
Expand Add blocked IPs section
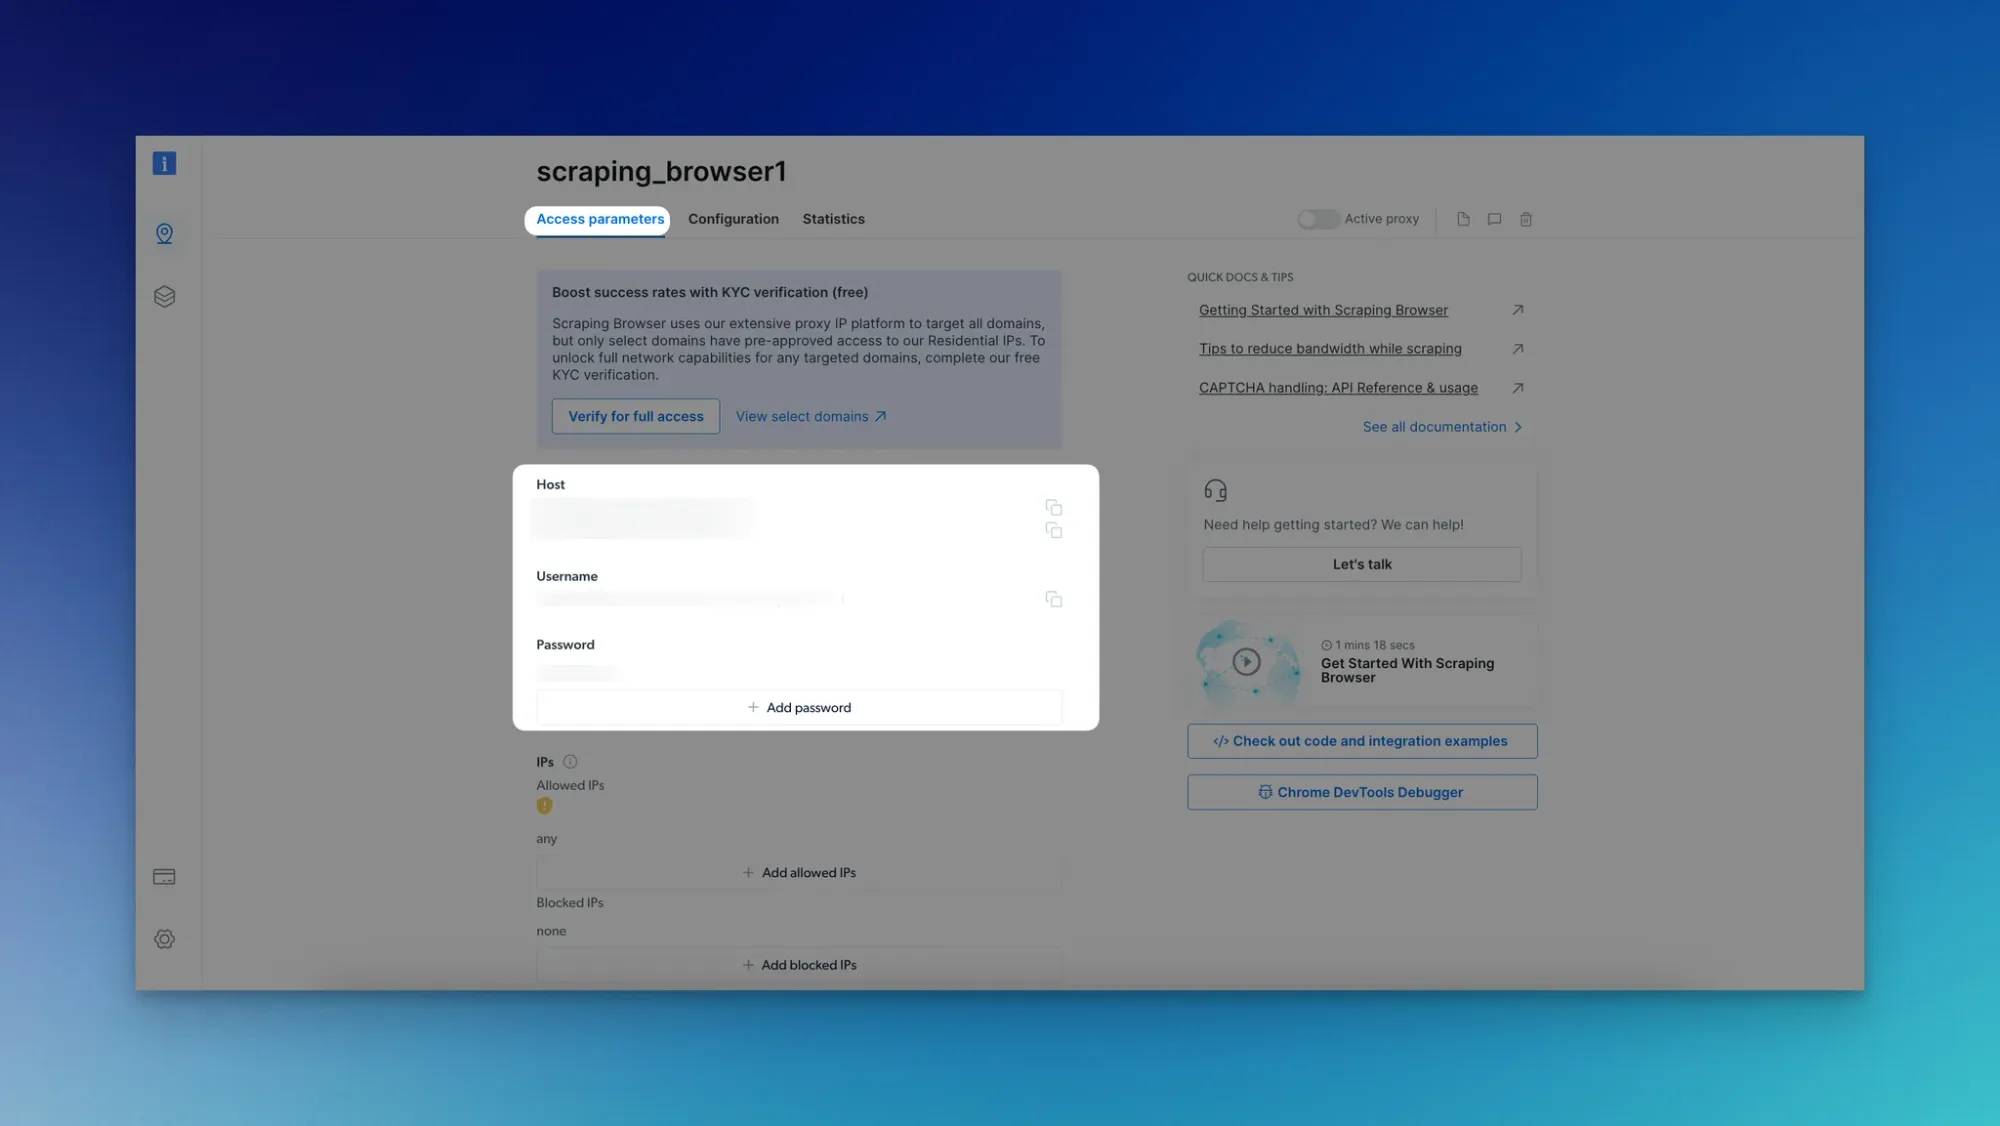799,964
